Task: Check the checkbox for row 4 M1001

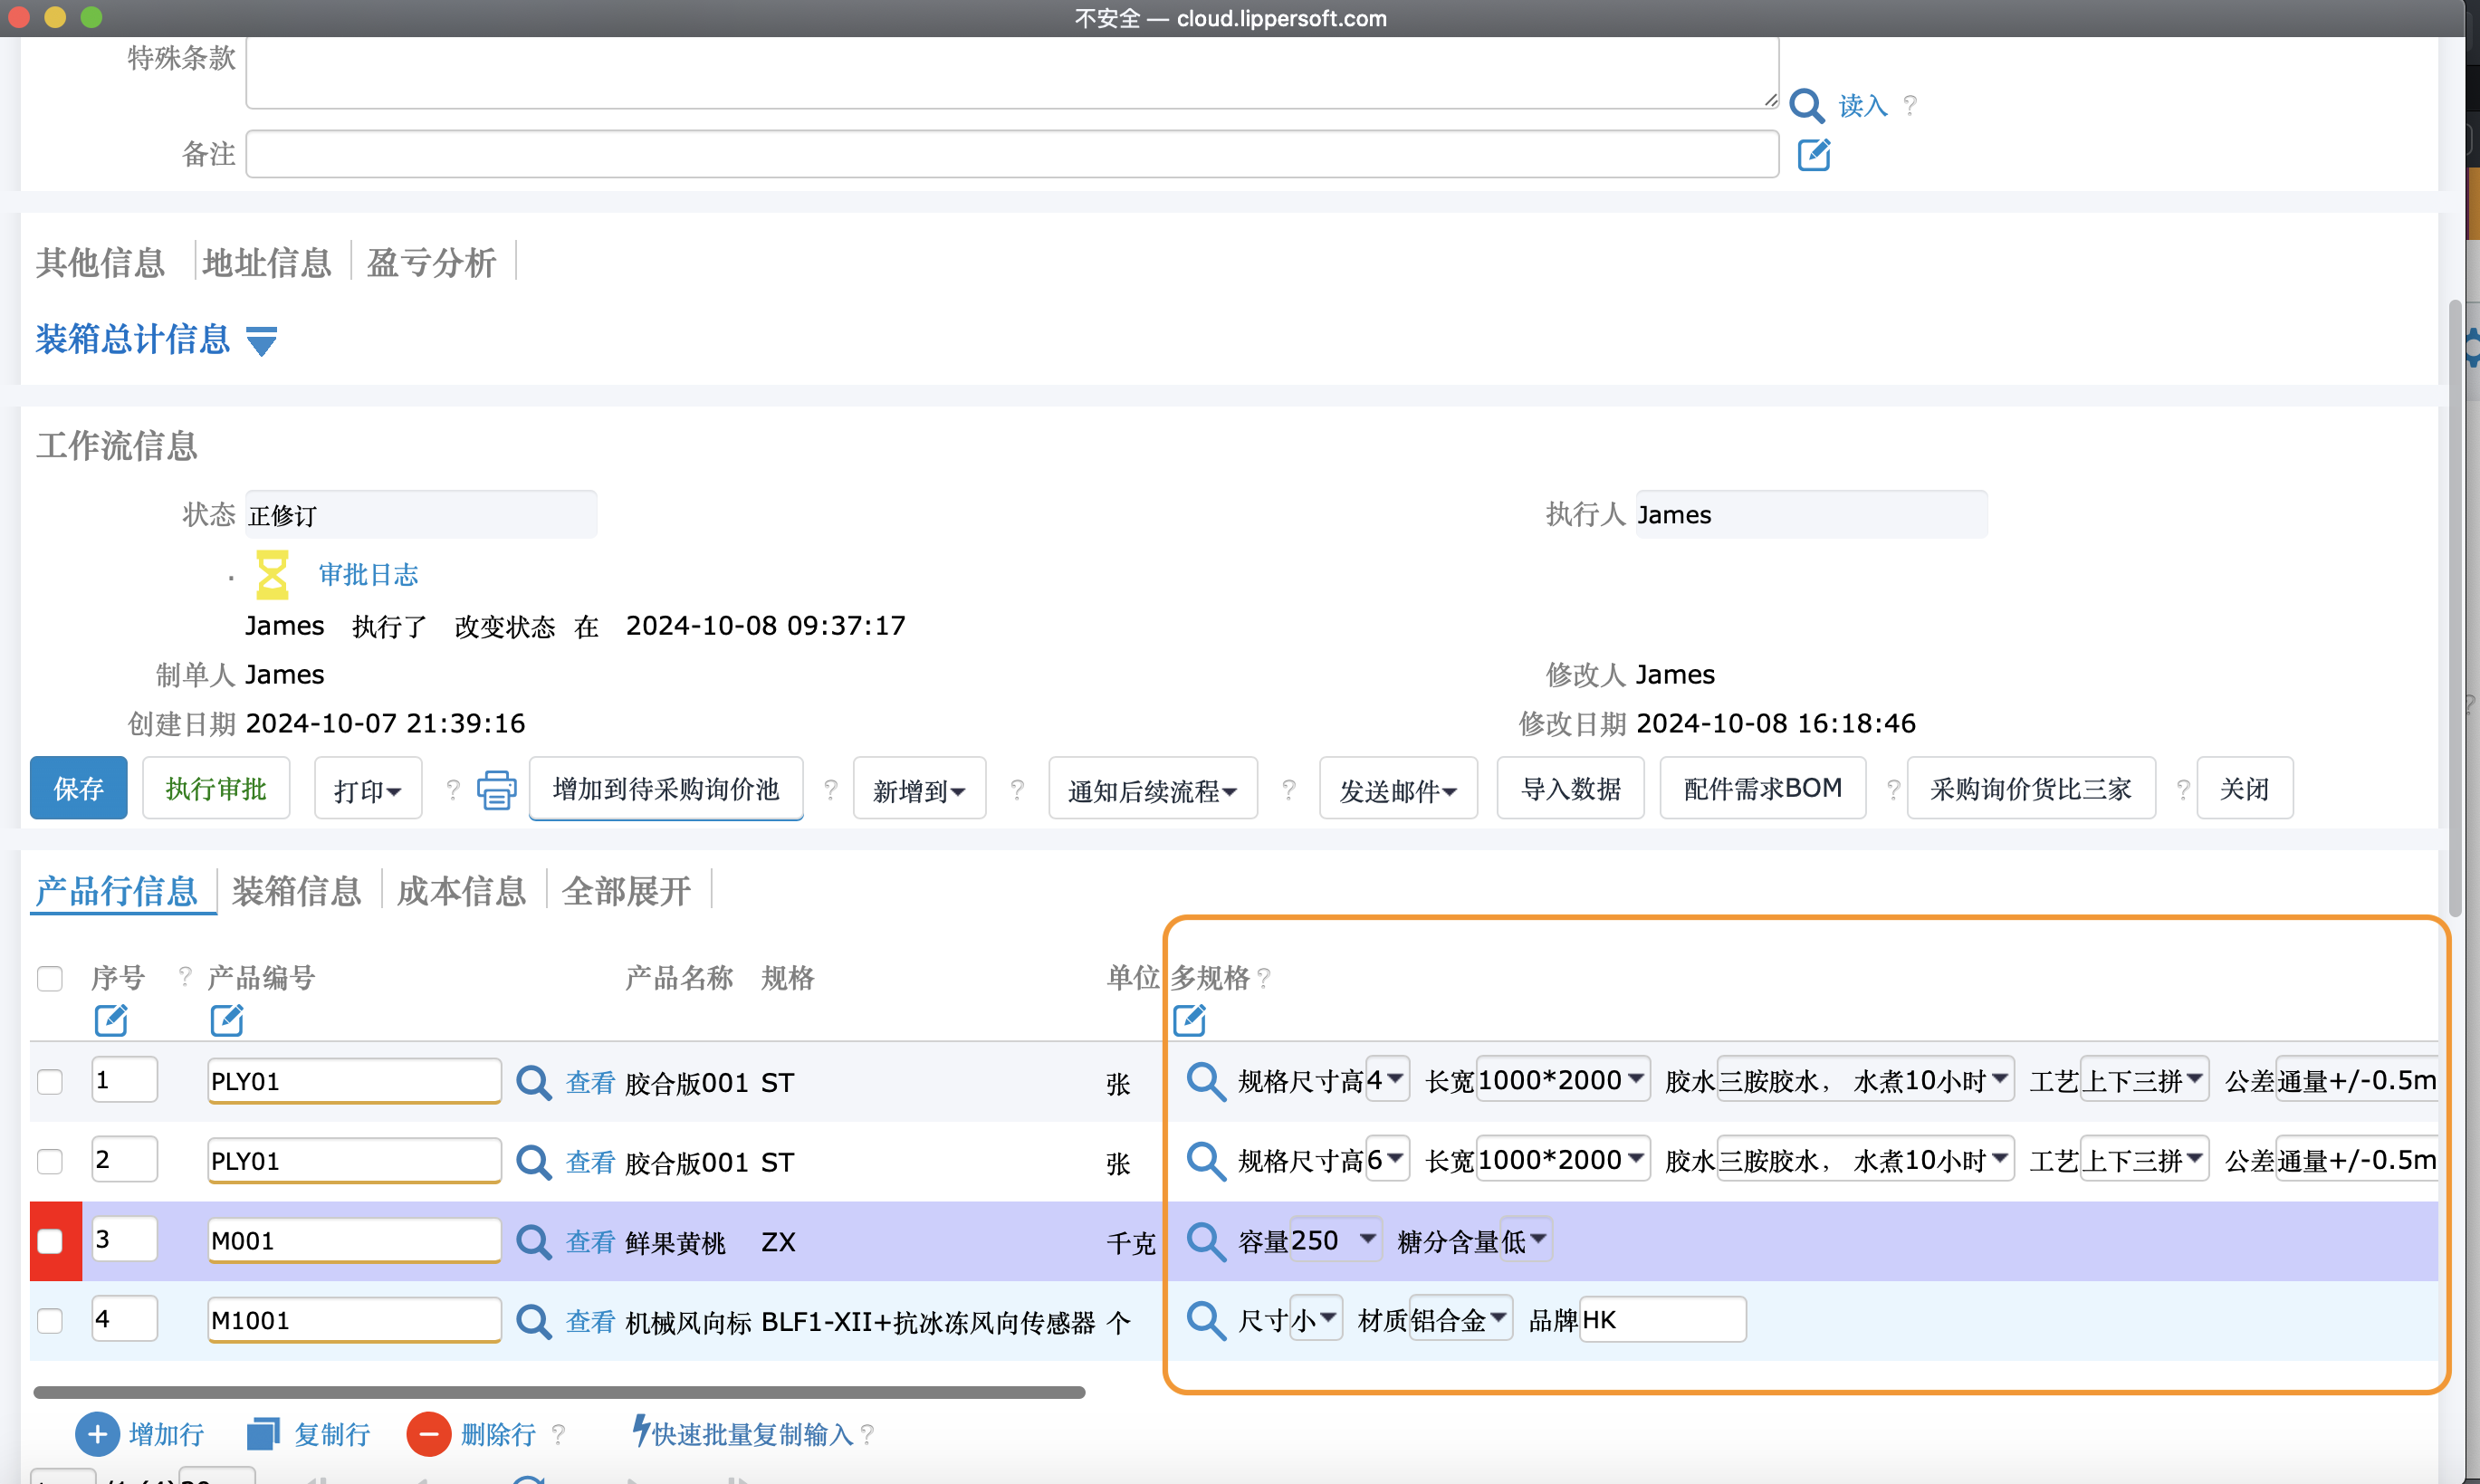Action: 50,1321
